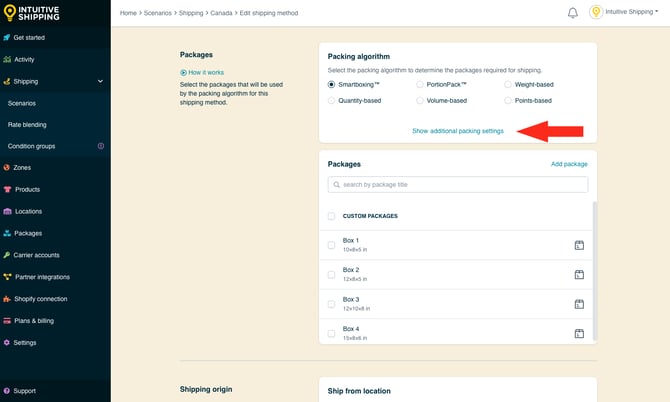670x402 pixels.
Task: Click the How it works play icon
Action: (183, 73)
